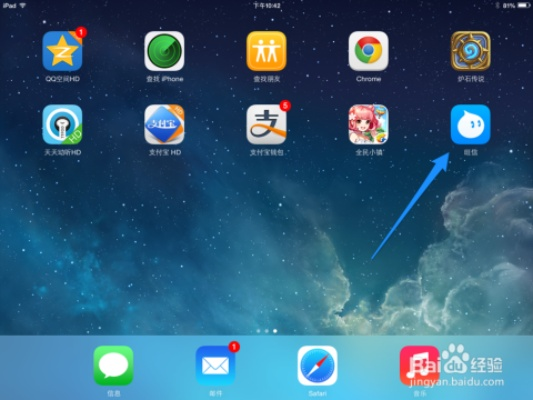This screenshot has width=533, height=400.
Task: Switch to the second home screen page dot
Action: 266,331
